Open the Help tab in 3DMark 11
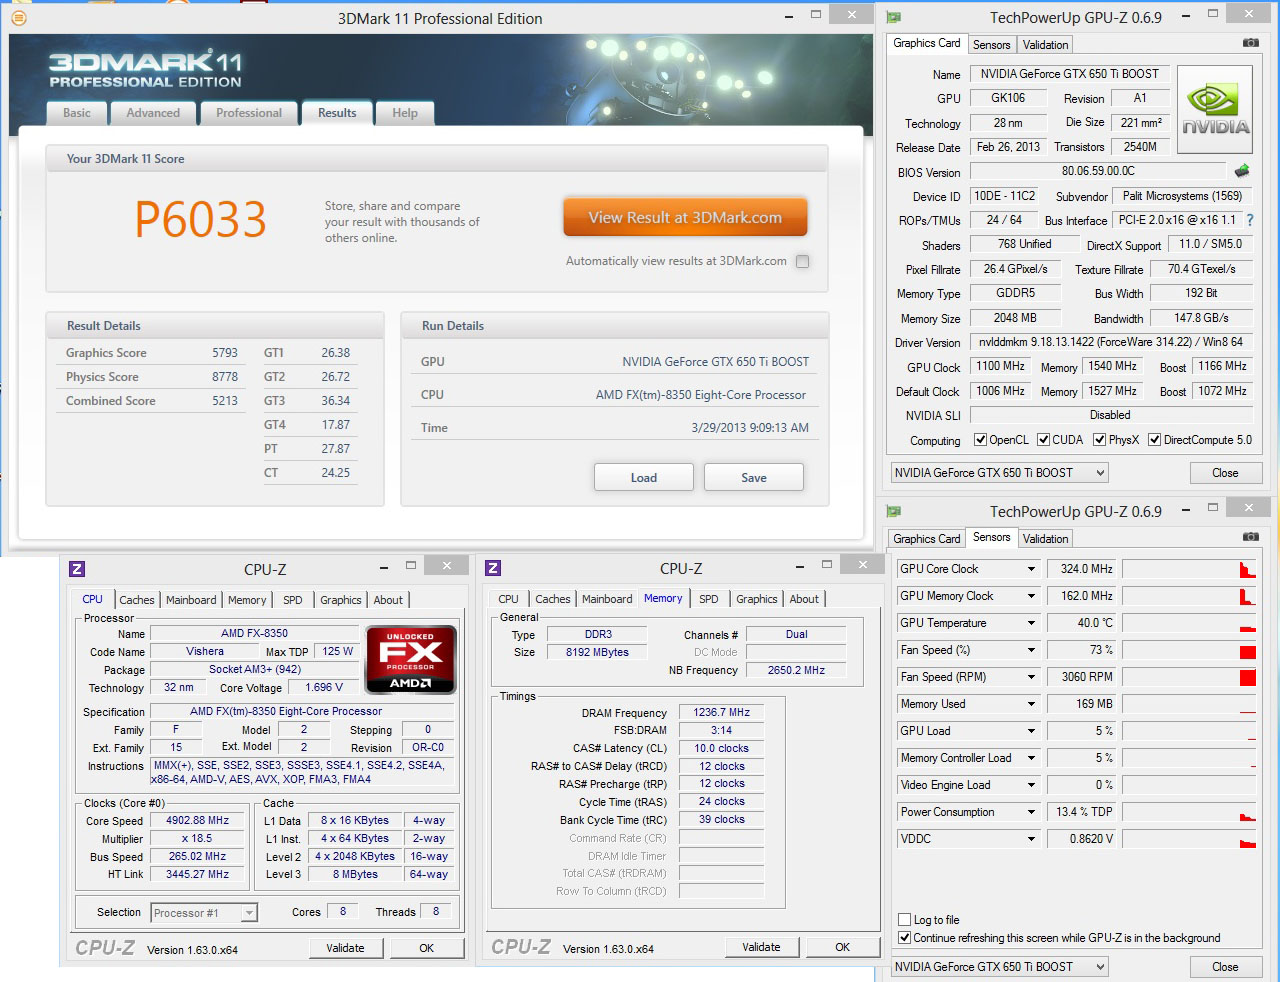This screenshot has width=1280, height=982. [405, 113]
